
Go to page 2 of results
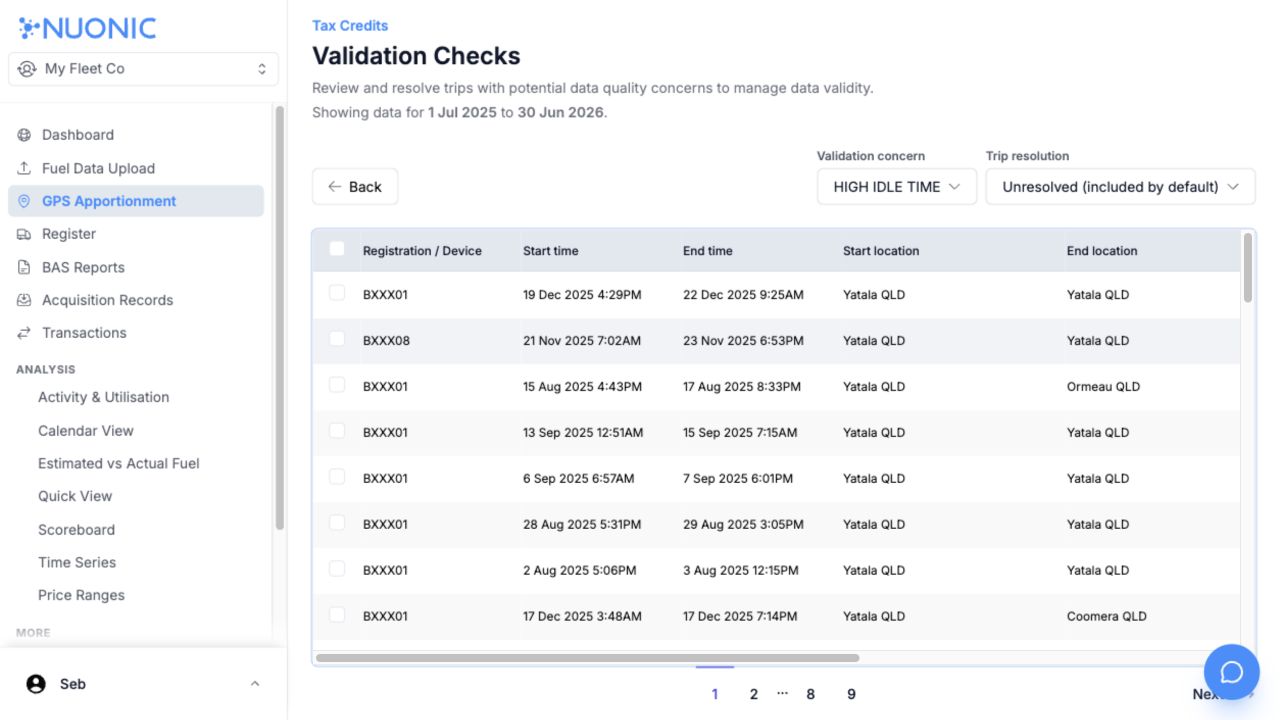tap(754, 694)
